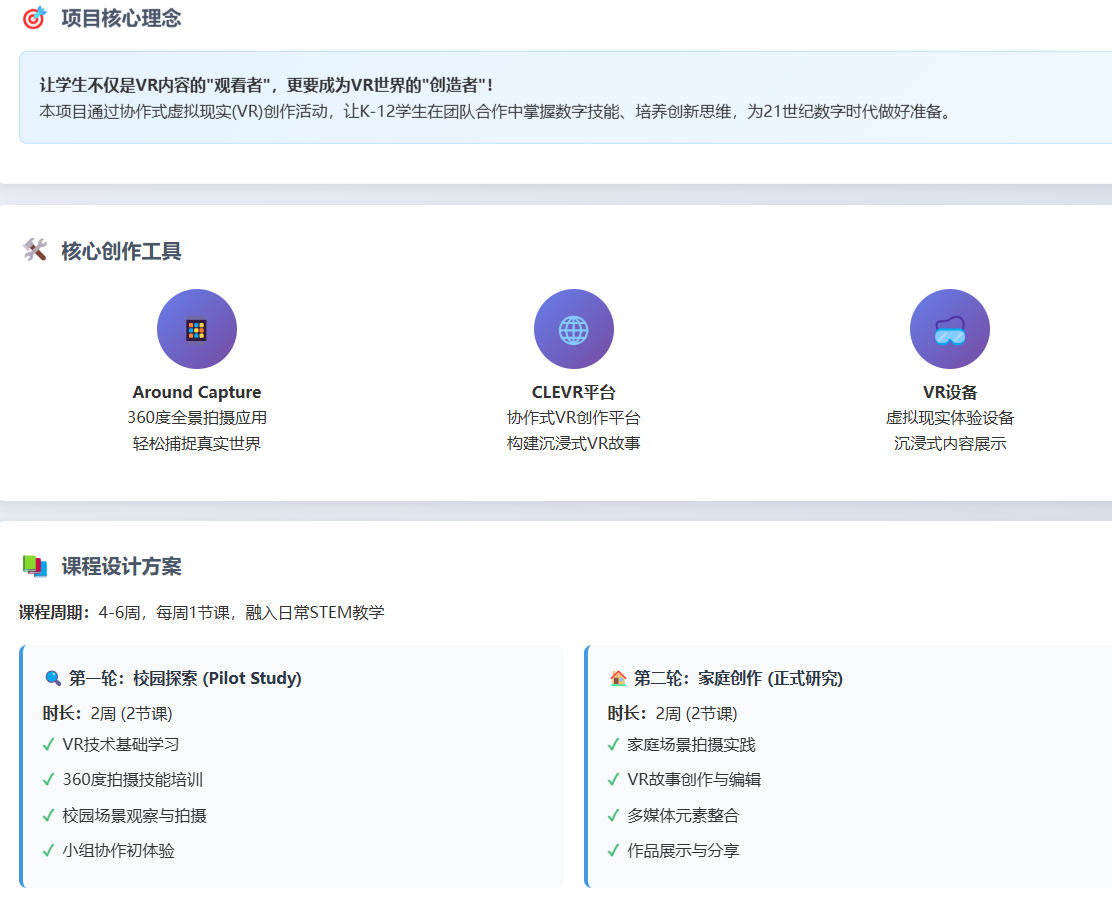
Task: Click the Around Capture title text
Action: pyautogui.click(x=197, y=392)
